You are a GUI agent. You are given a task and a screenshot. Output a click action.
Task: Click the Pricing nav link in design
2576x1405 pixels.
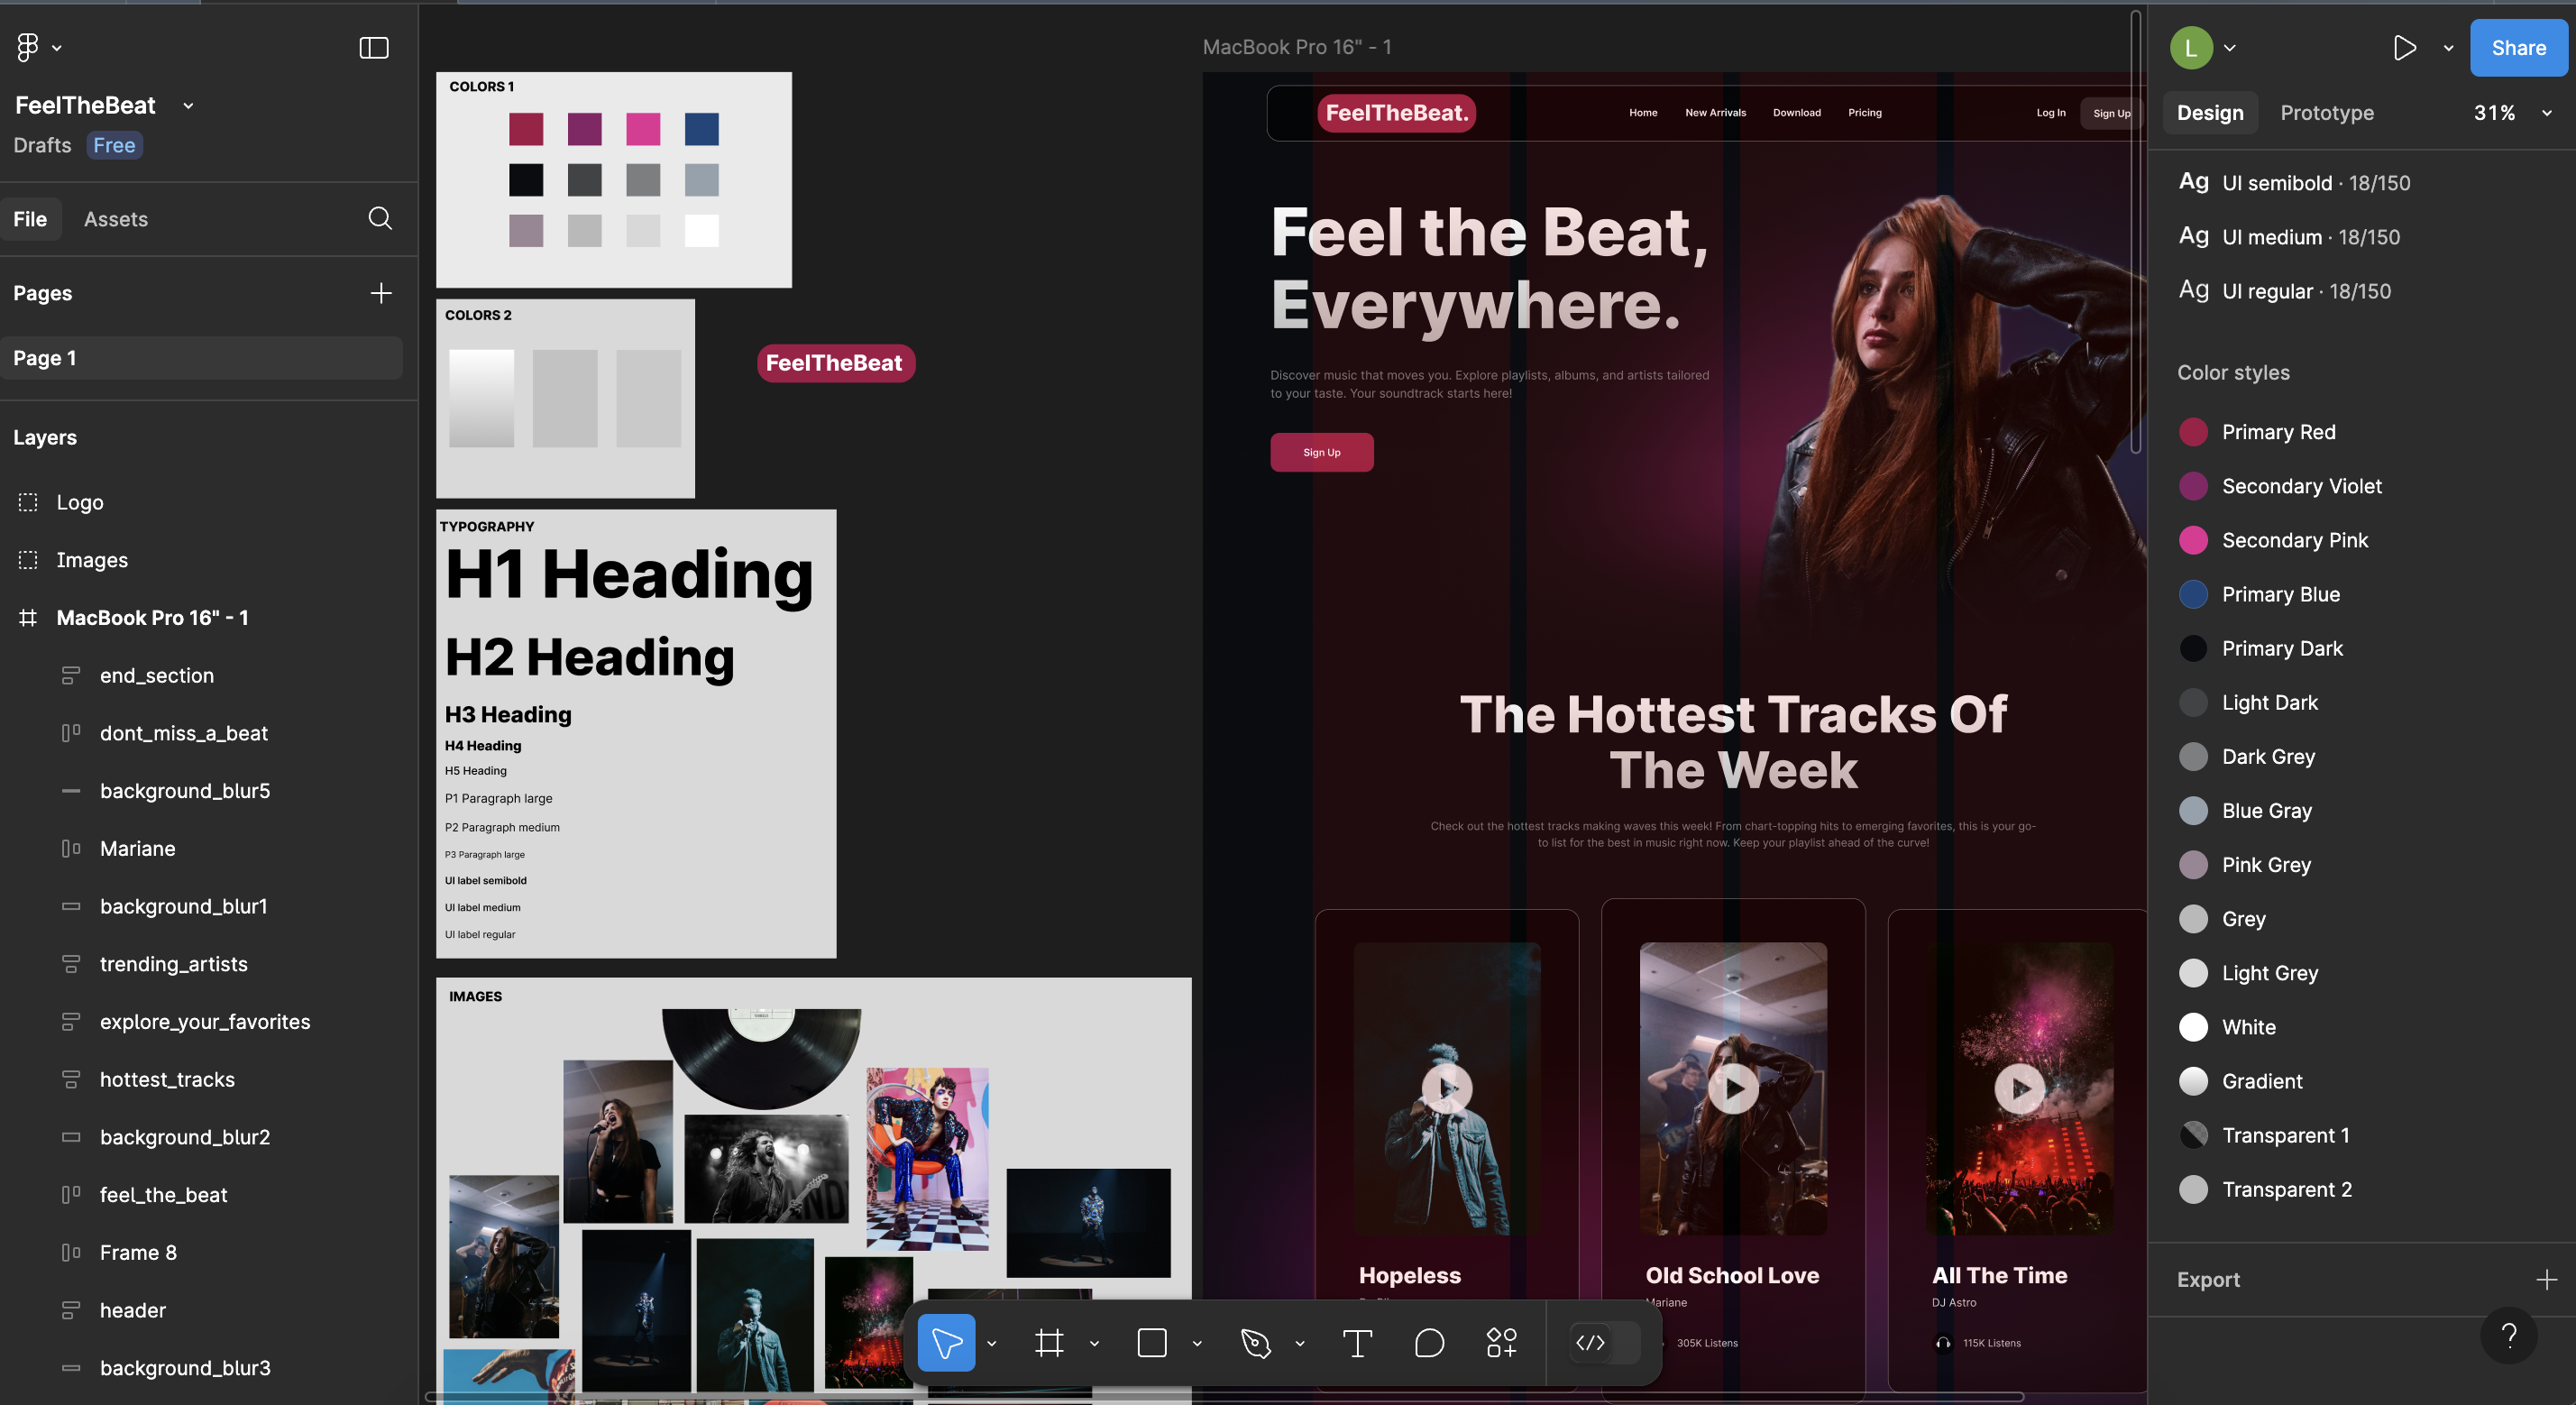(x=1864, y=113)
